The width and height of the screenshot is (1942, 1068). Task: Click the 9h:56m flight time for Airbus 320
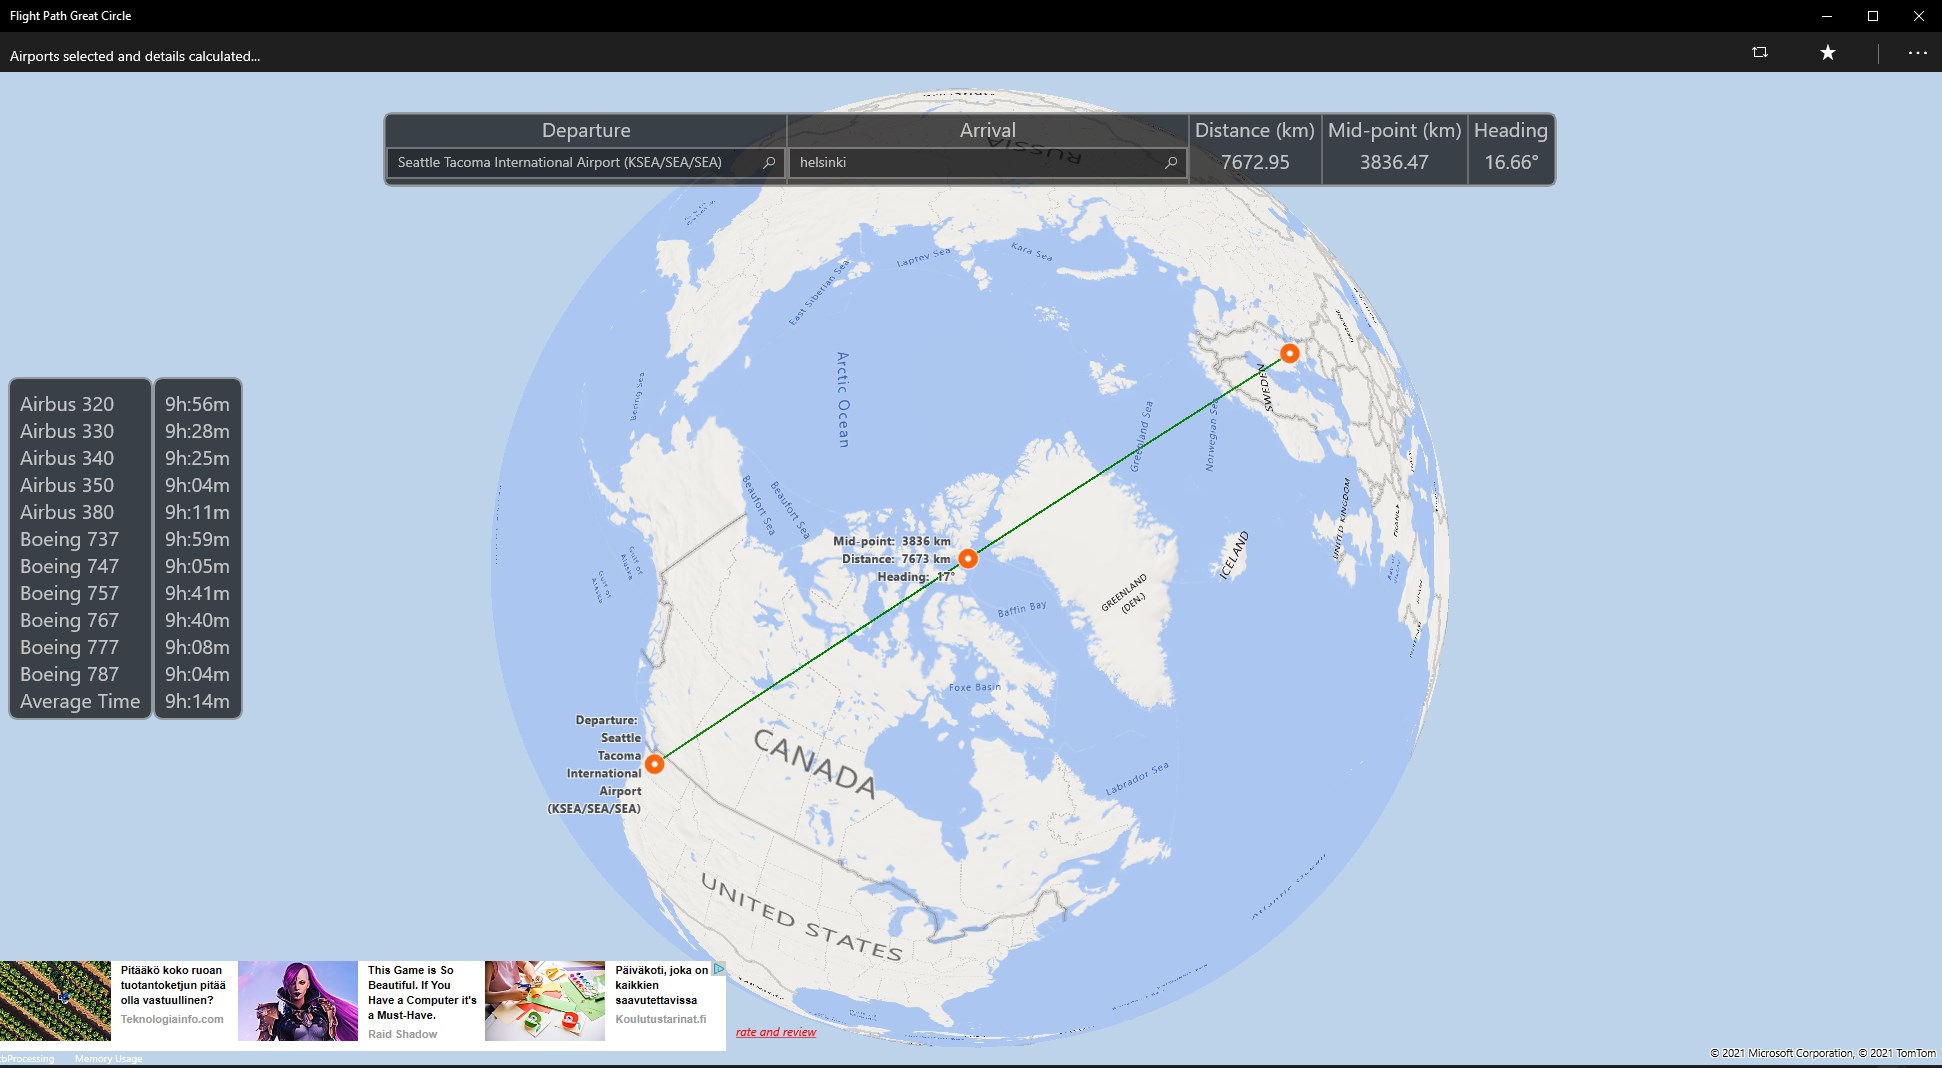[197, 404]
